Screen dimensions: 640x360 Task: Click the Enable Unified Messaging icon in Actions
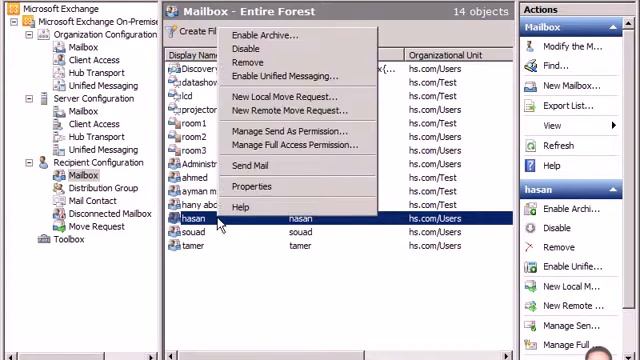click(x=530, y=267)
